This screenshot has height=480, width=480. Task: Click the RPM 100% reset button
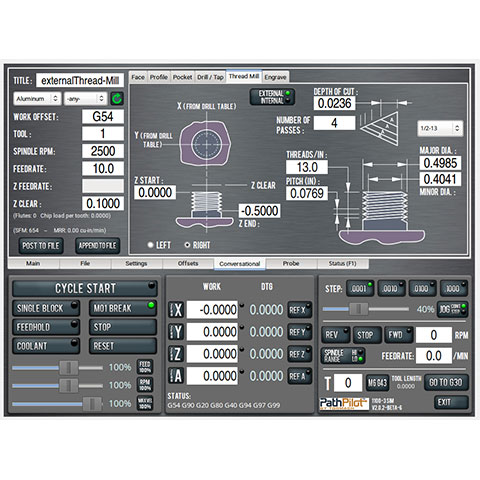coord(145,385)
